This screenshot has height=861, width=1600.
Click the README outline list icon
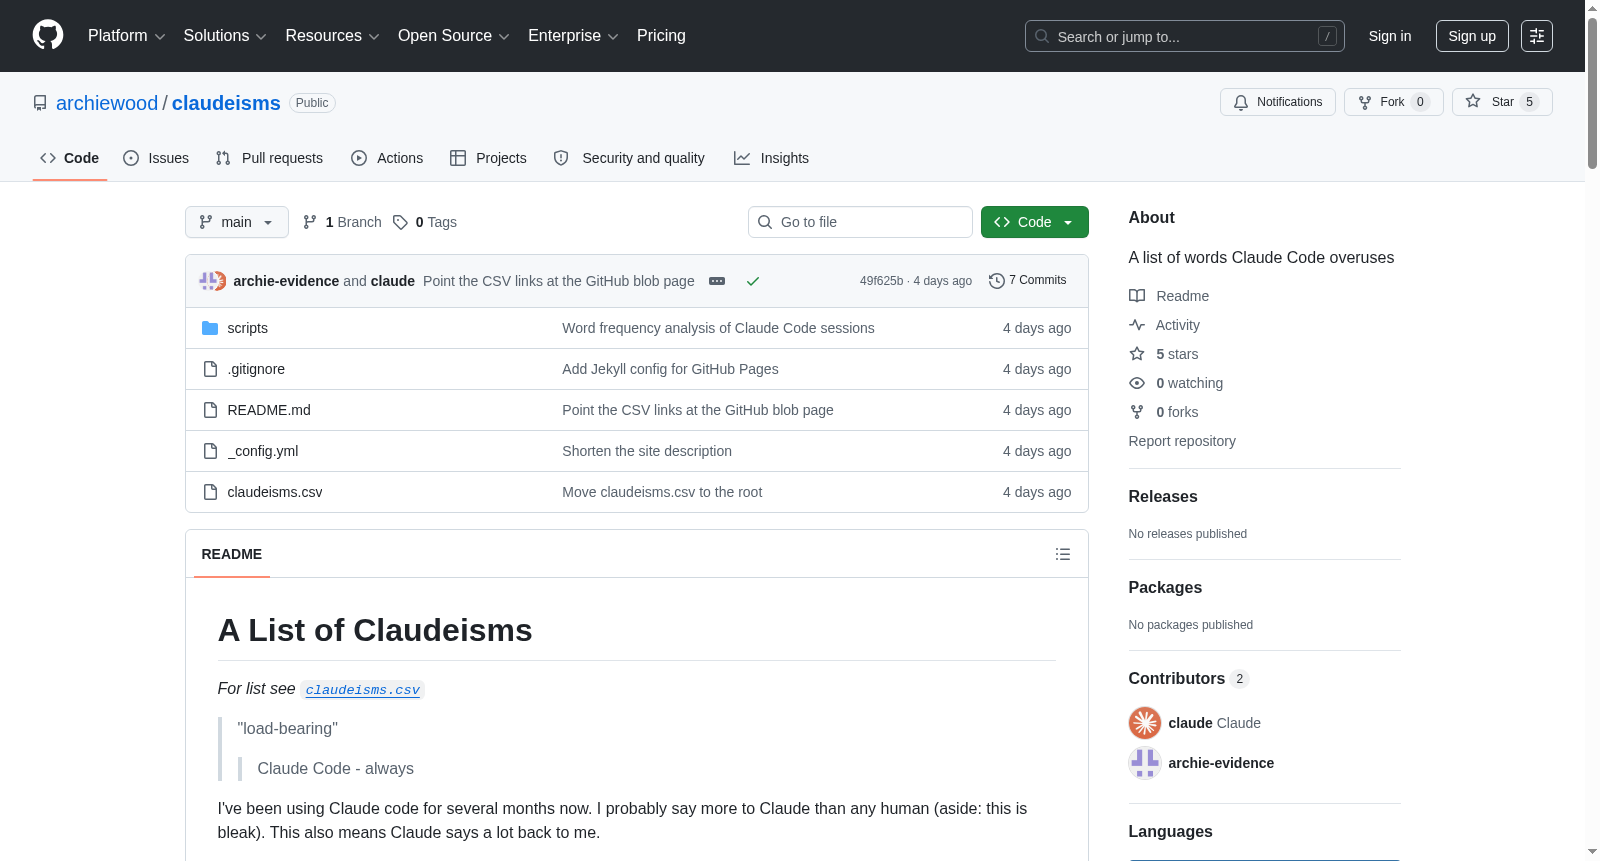click(1063, 554)
